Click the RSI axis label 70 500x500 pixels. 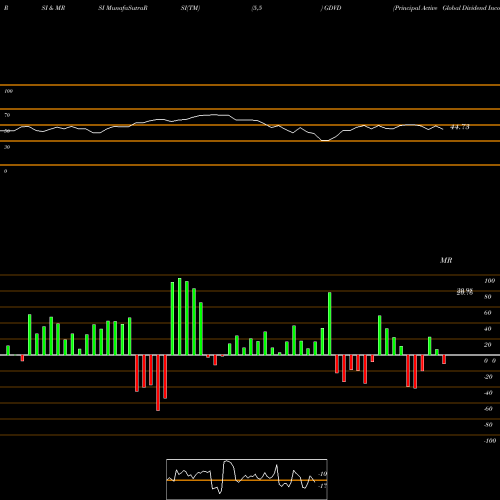[7, 115]
